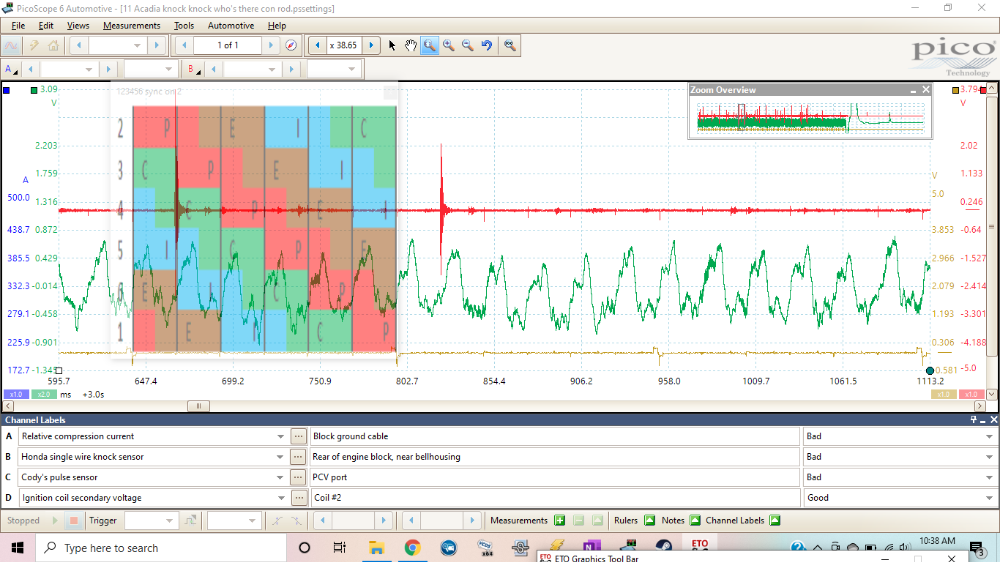Increase the x 38.65 zoom factor
Image resolution: width=1000 pixels, height=562 pixels.
tap(371, 45)
